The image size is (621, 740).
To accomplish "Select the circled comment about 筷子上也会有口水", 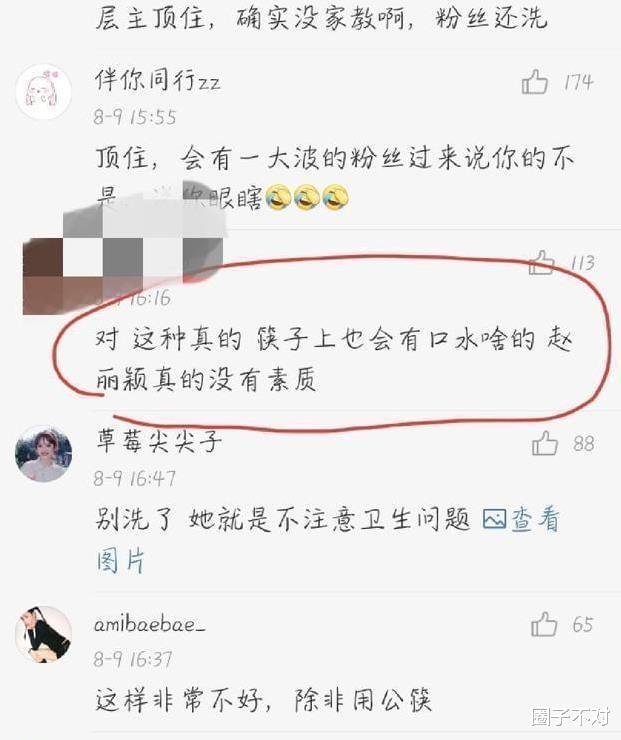I will [333, 360].
